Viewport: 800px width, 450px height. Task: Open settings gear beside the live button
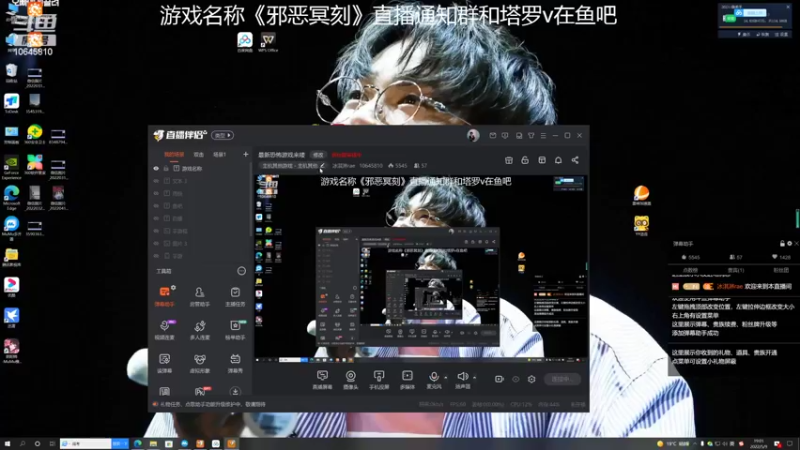coord(532,379)
